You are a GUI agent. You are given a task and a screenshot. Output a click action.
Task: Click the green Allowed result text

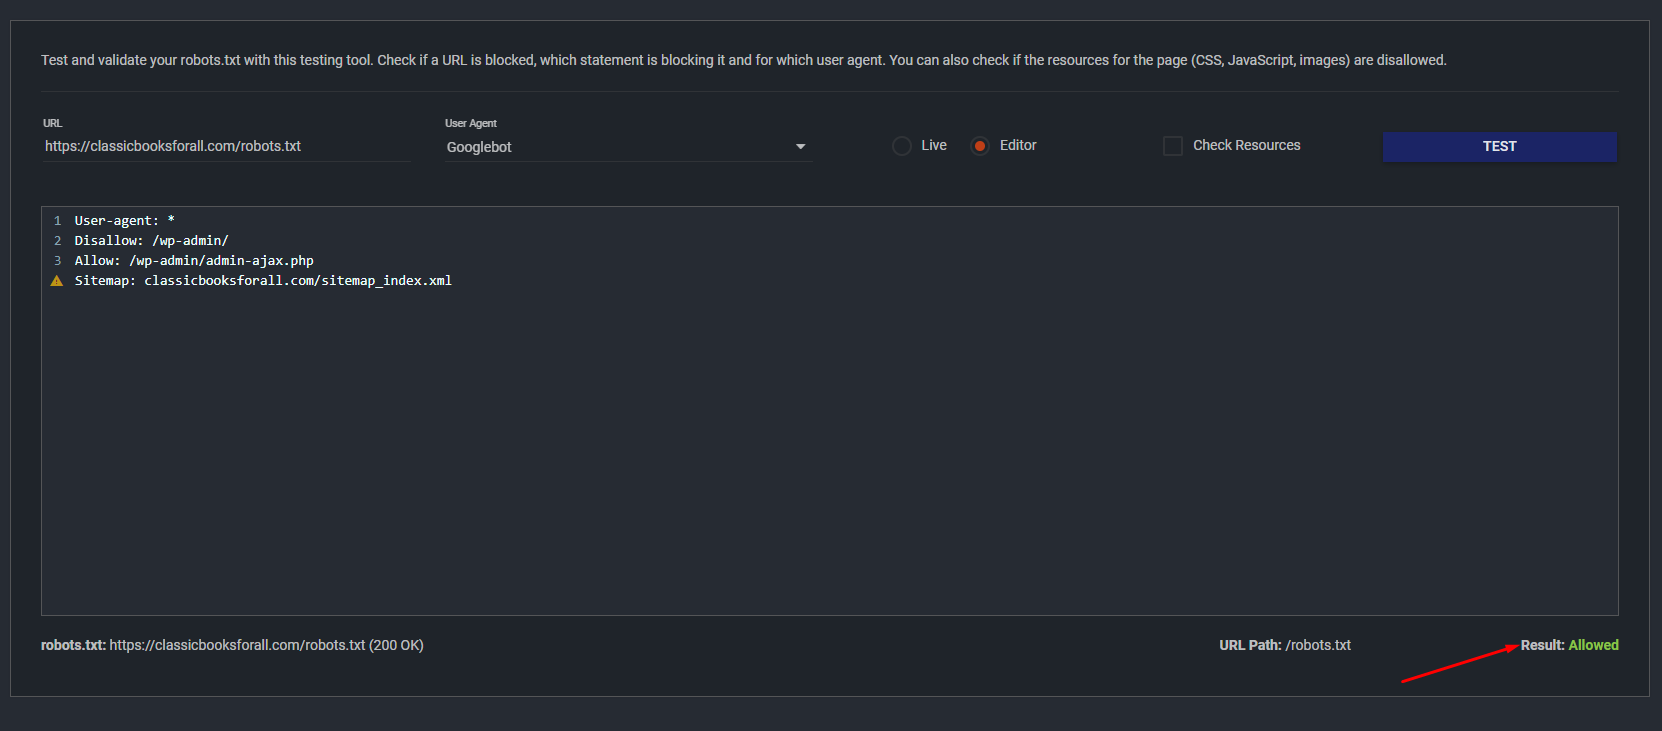pyautogui.click(x=1593, y=645)
